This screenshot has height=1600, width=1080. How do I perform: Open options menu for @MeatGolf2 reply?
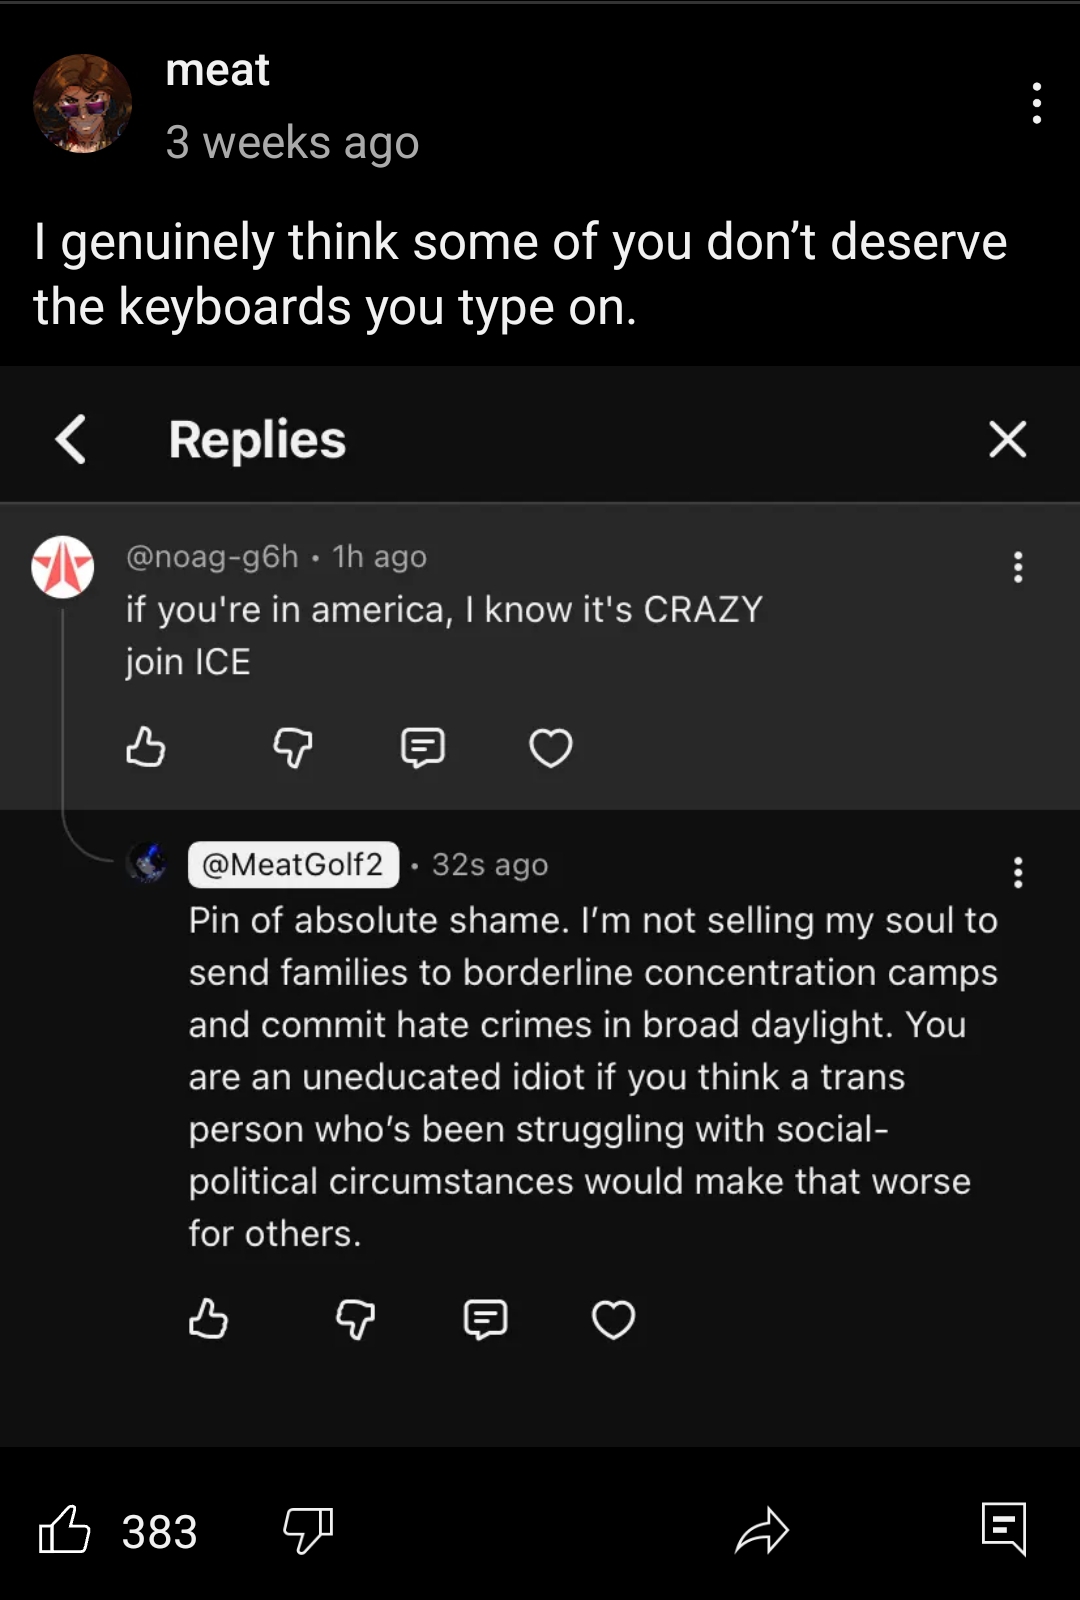click(1018, 873)
